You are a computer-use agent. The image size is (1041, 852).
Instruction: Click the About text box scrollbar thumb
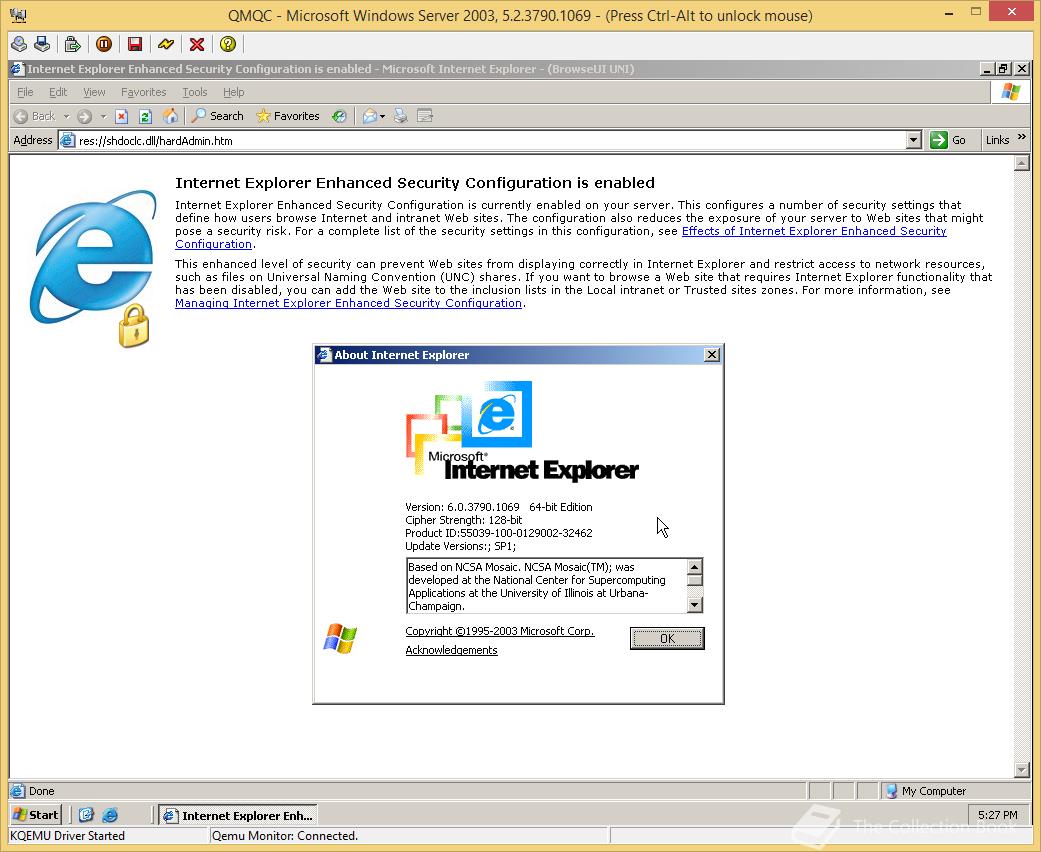[694, 580]
